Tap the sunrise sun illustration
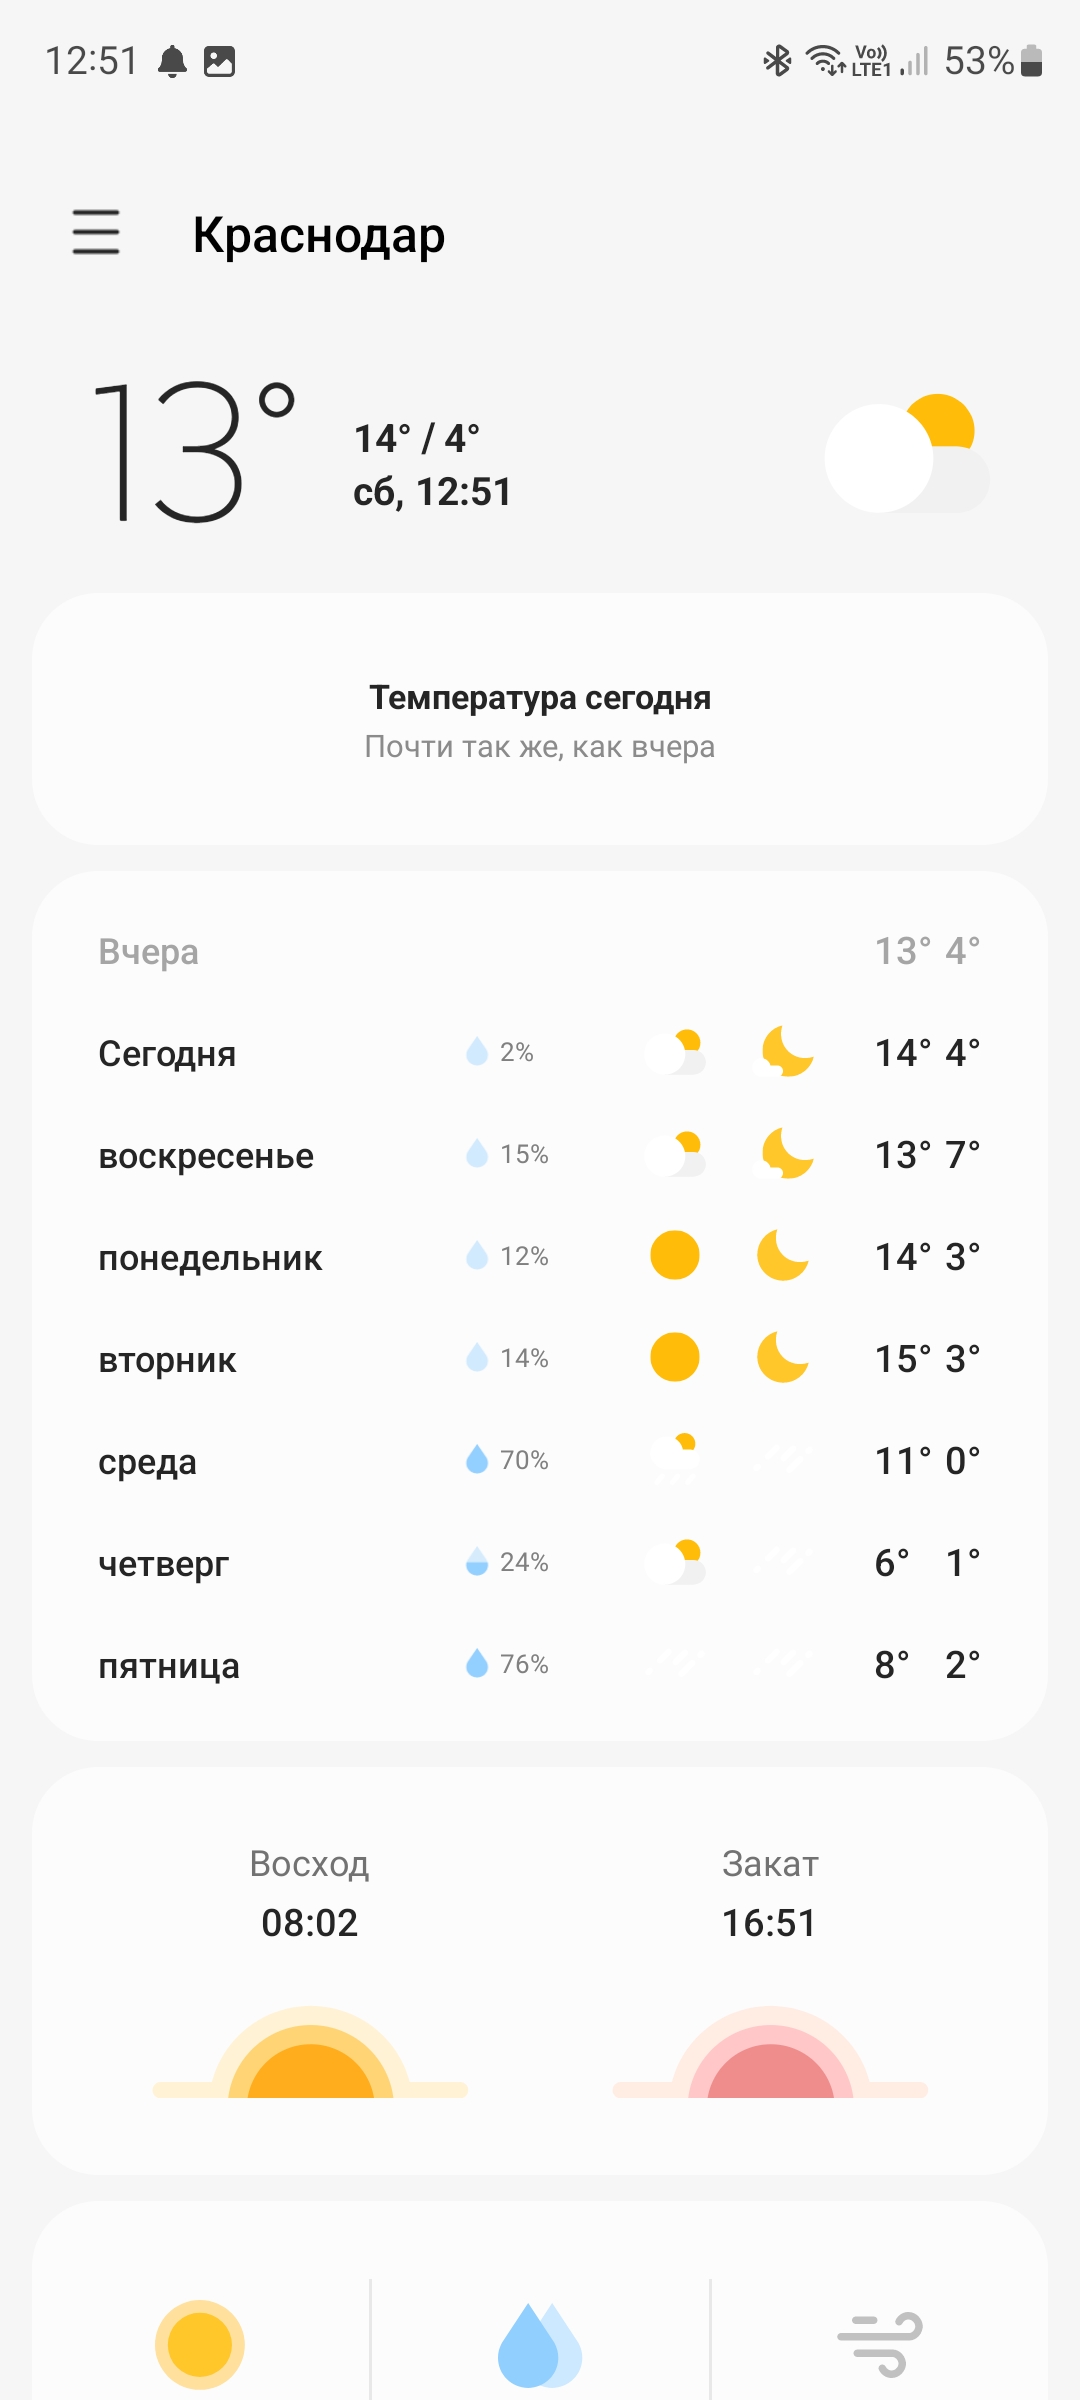The image size is (1080, 2400). pyautogui.click(x=310, y=2055)
